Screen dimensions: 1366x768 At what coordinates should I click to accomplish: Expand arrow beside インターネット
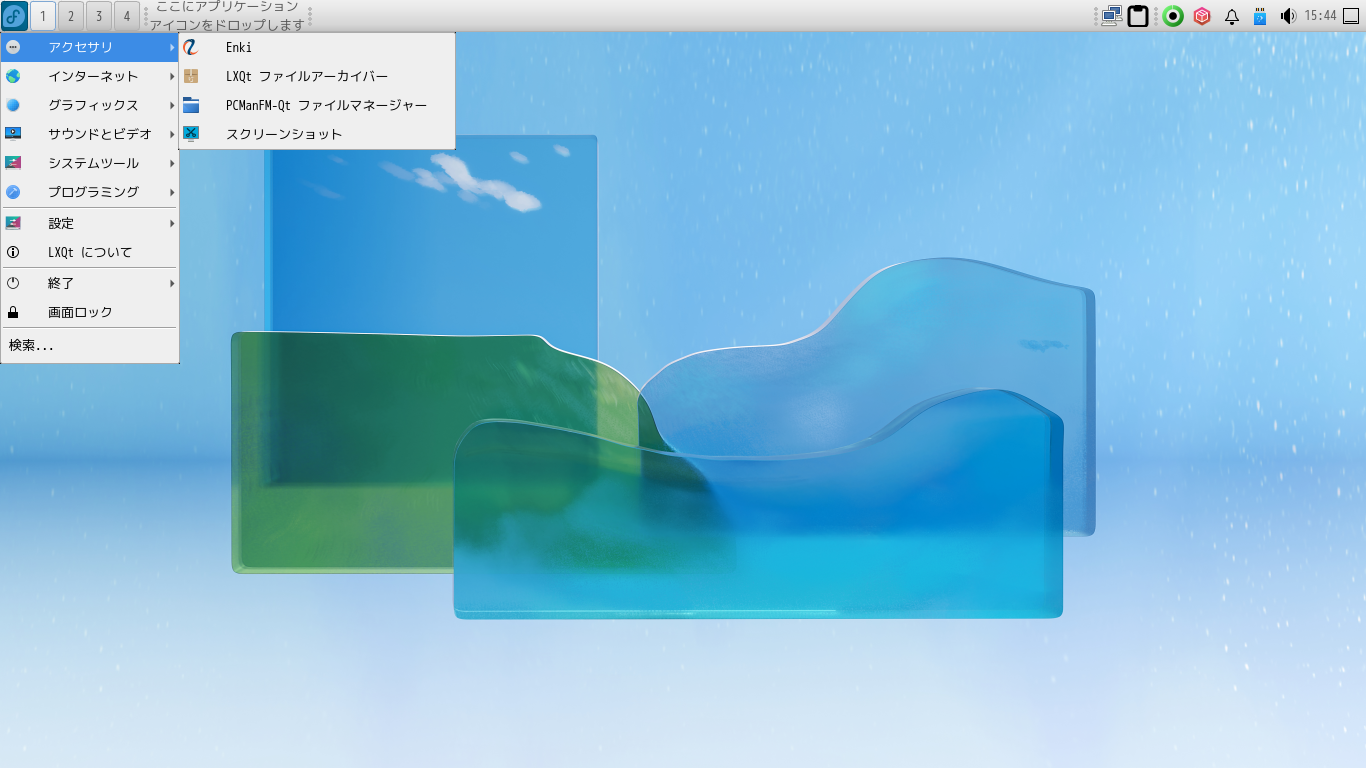point(172,76)
